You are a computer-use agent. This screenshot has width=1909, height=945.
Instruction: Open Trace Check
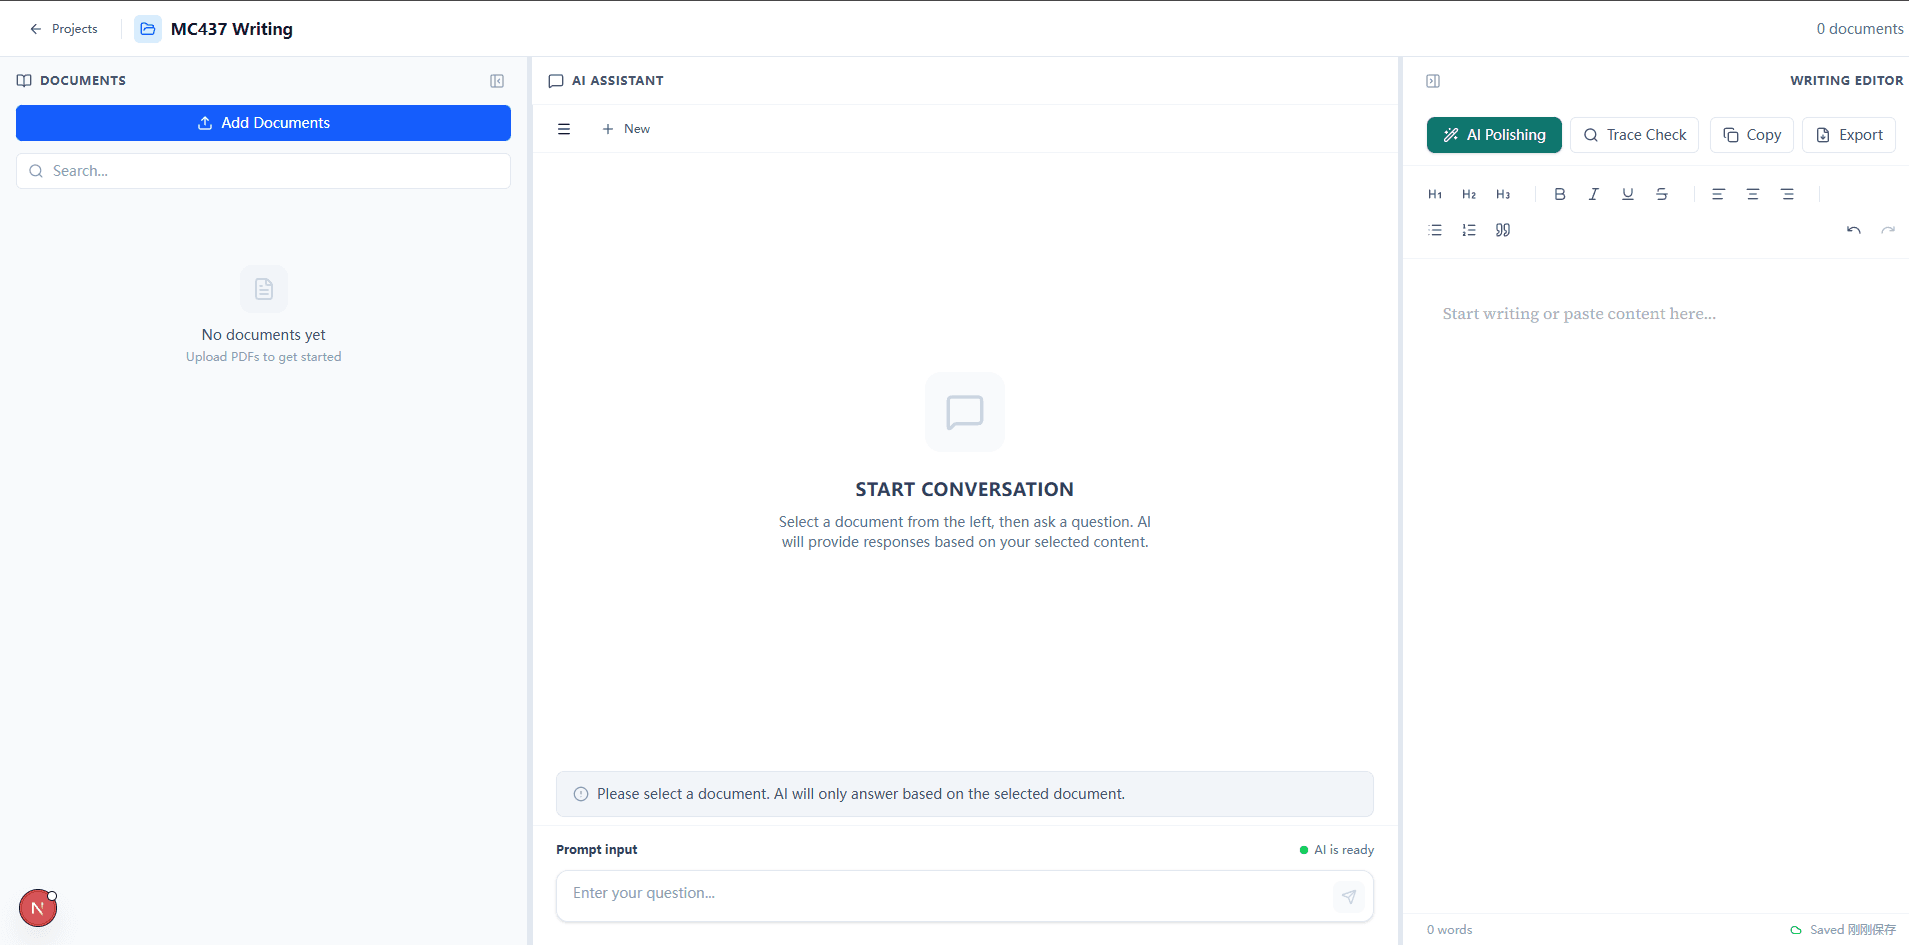pos(1634,135)
